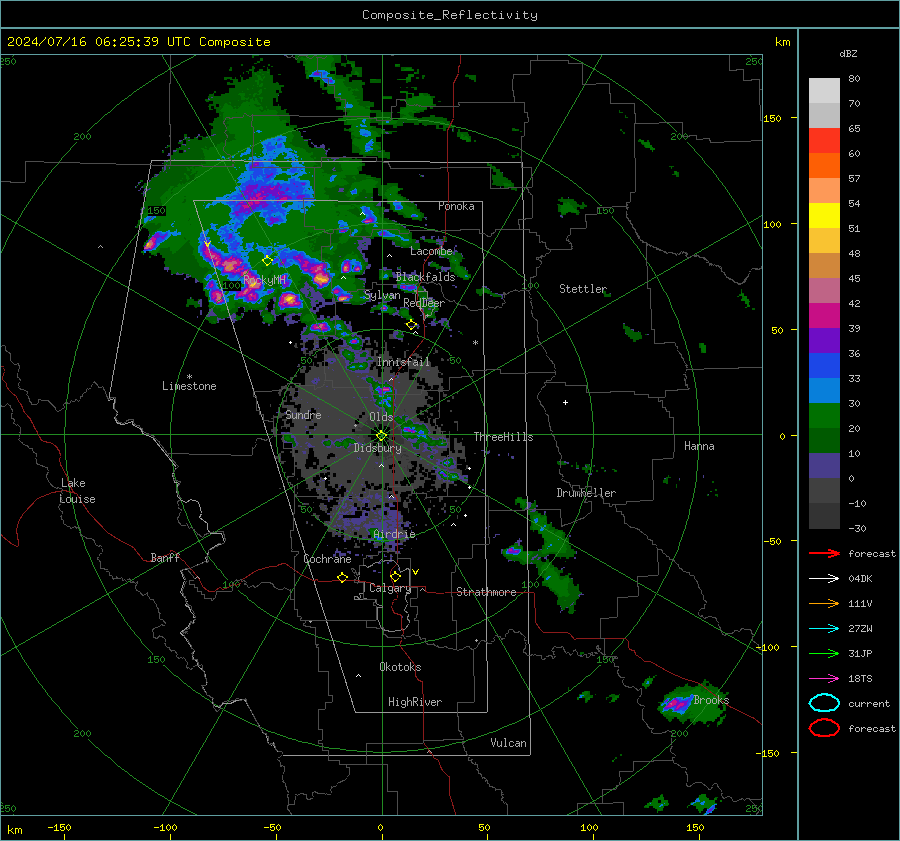
Task: Click the Banff label
Action: pos(165,557)
